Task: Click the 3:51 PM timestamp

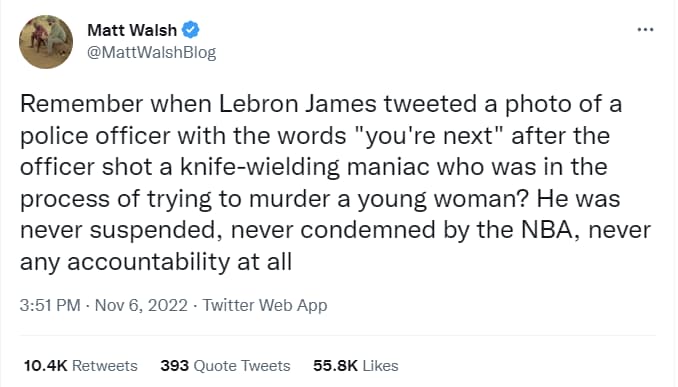Action: [50, 305]
